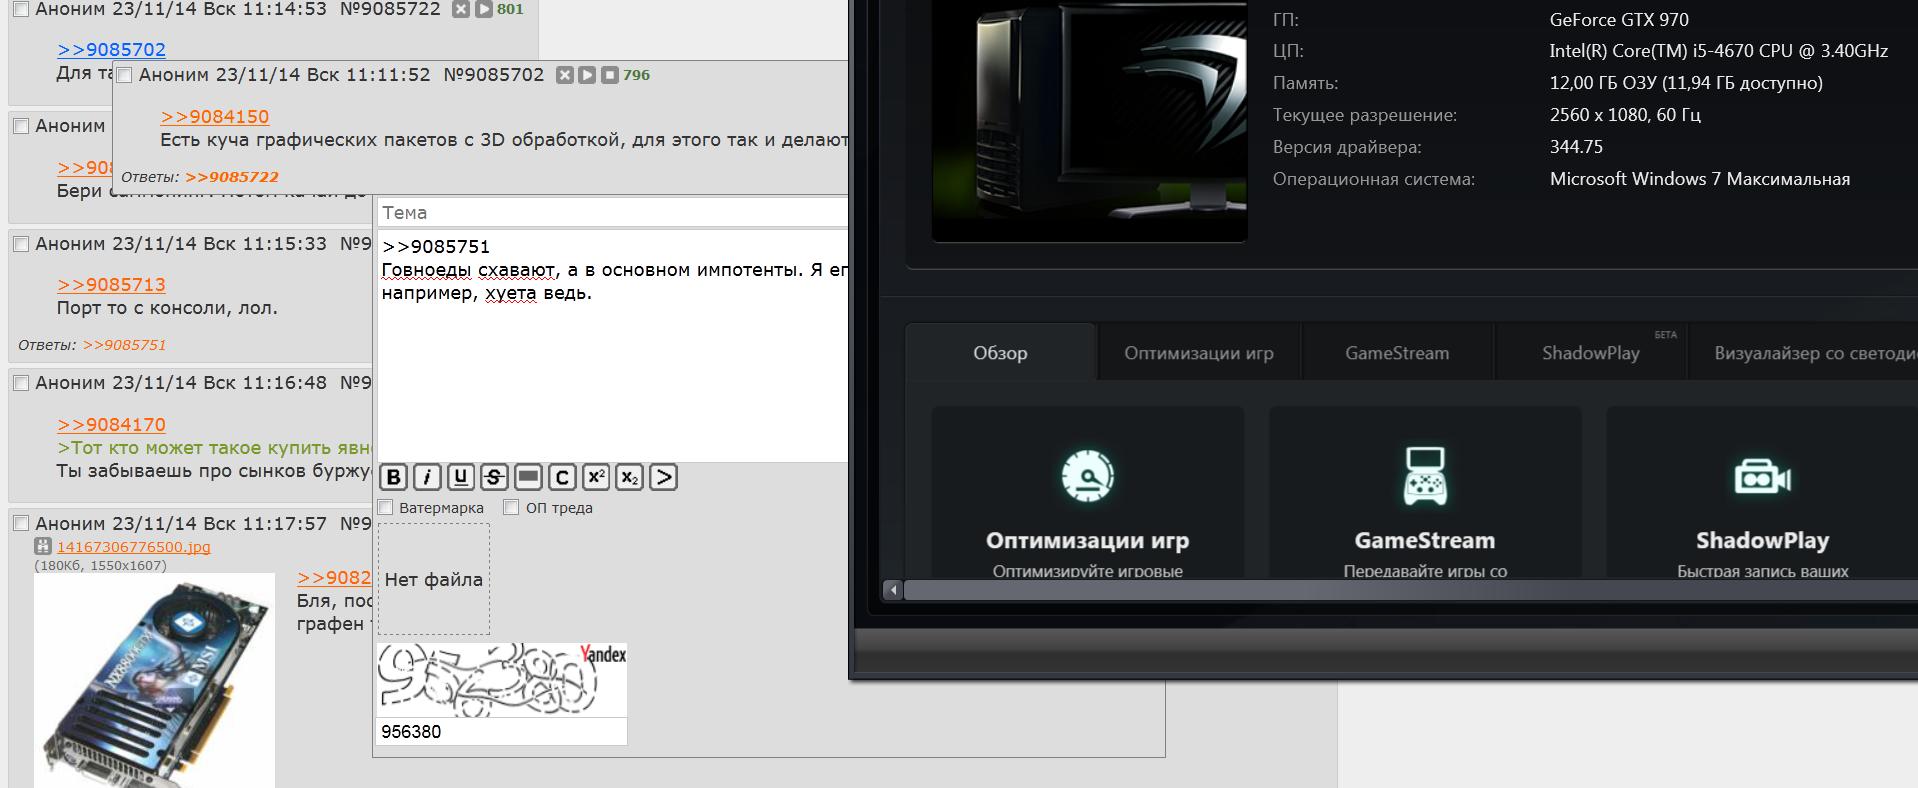The image size is (1918, 788).
Task: Open >>9085751 in Ответы line
Action: [x=124, y=345]
